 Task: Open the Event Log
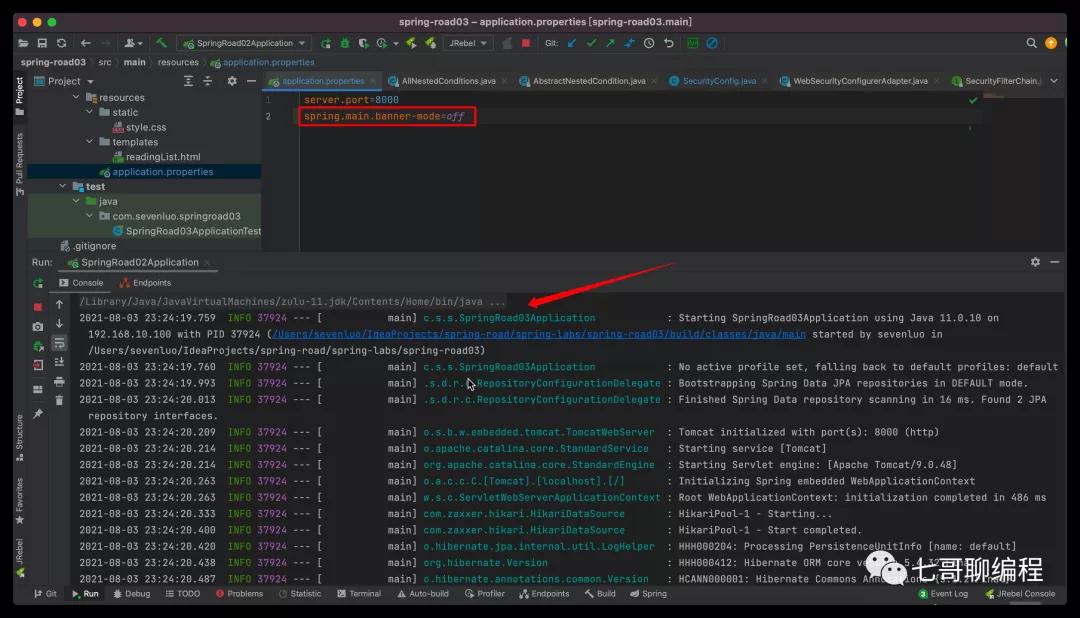pyautogui.click(x=943, y=594)
